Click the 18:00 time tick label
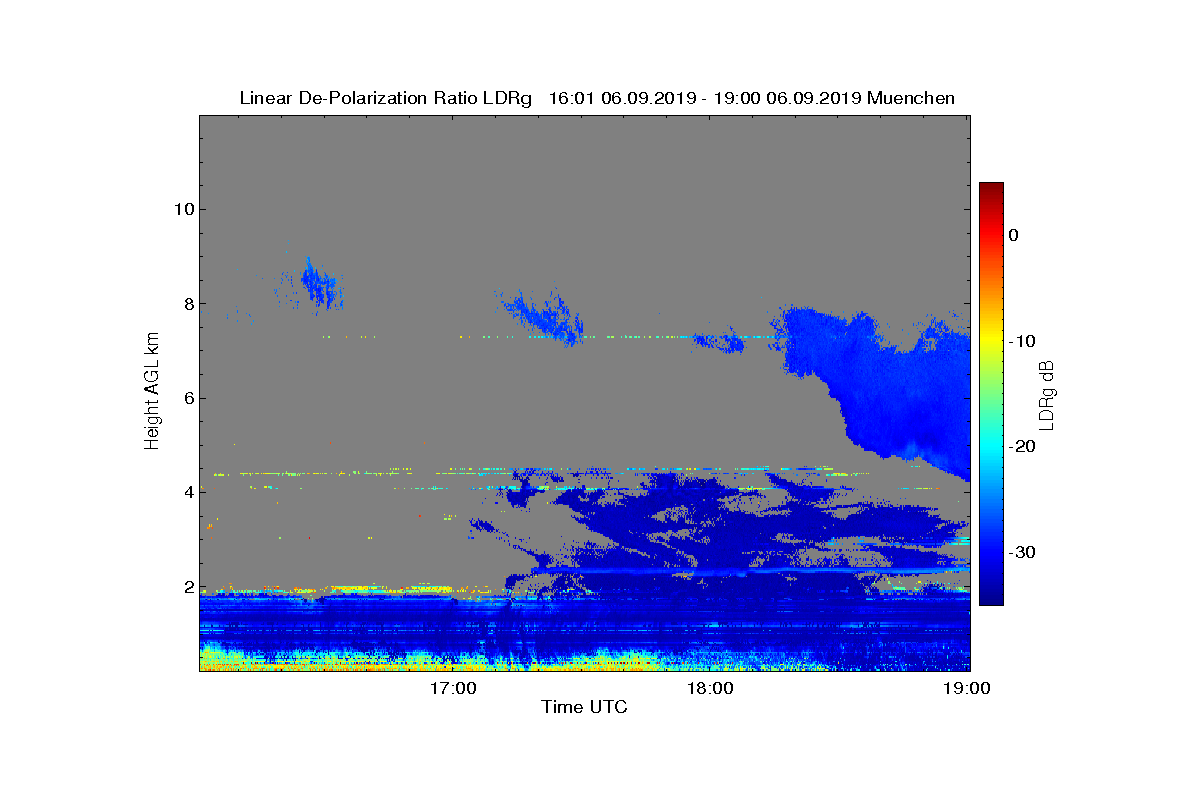 (712, 688)
